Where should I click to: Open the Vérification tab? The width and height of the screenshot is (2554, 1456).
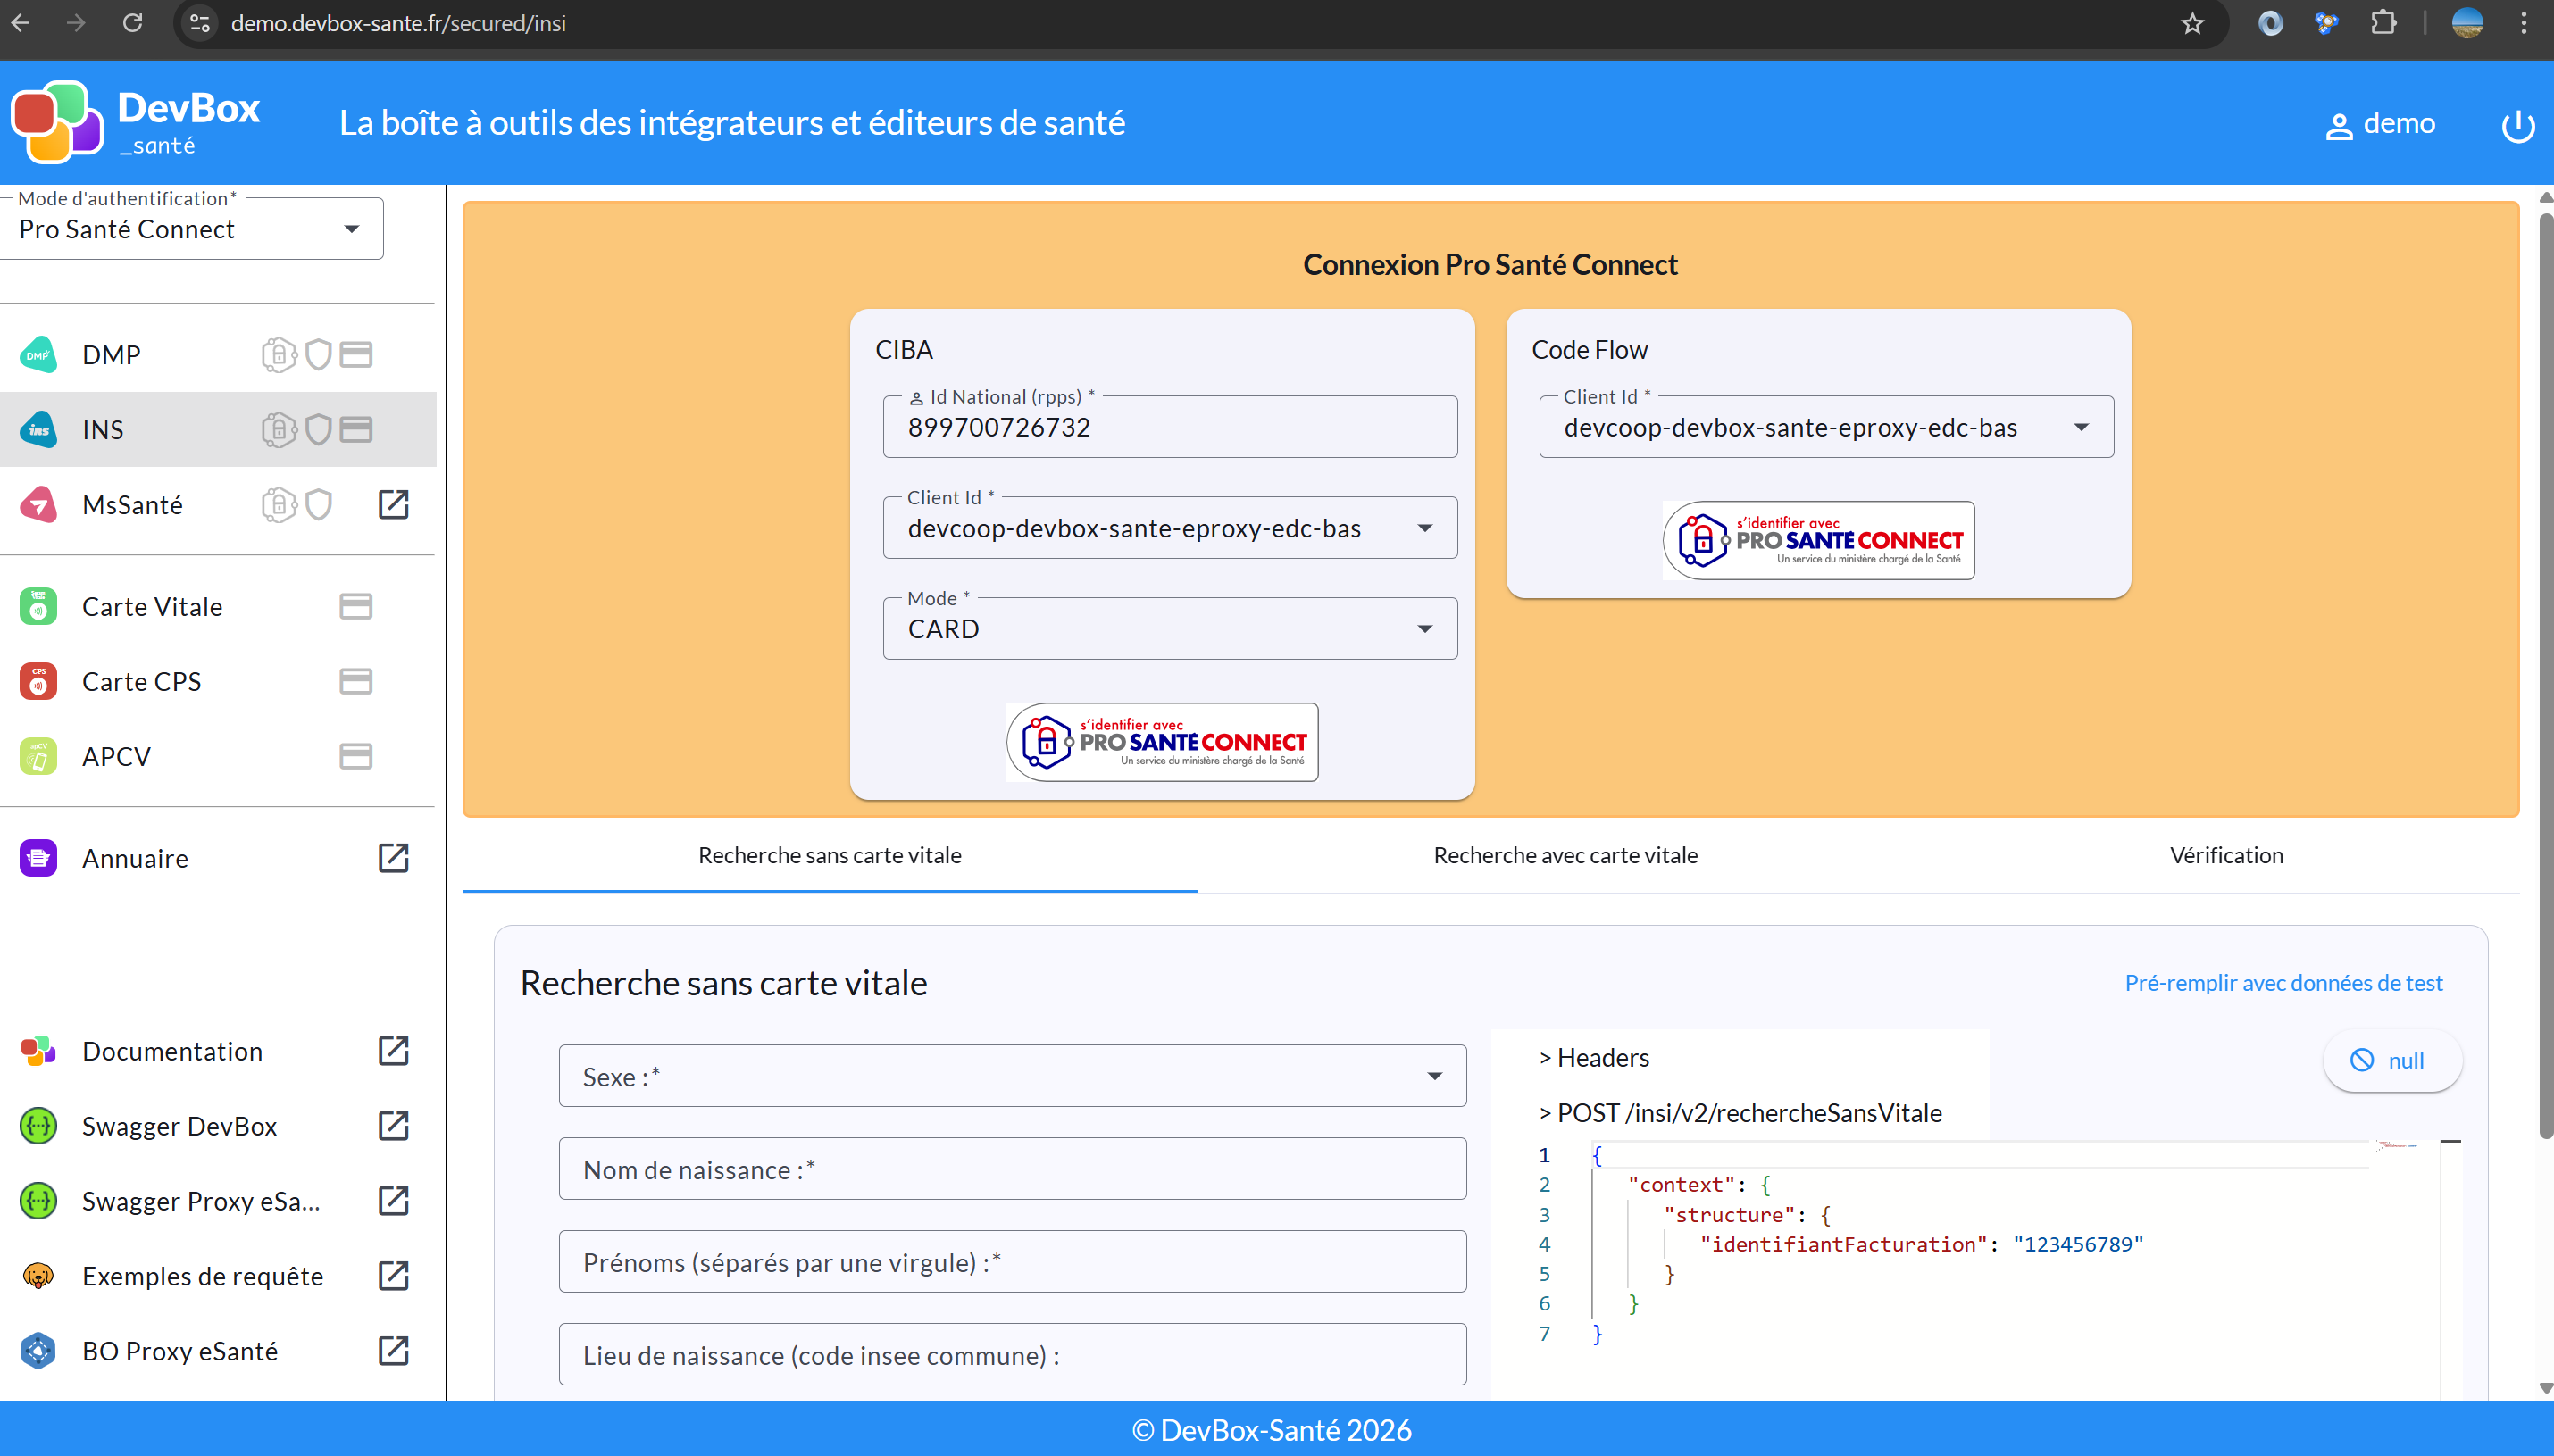[2226, 856]
